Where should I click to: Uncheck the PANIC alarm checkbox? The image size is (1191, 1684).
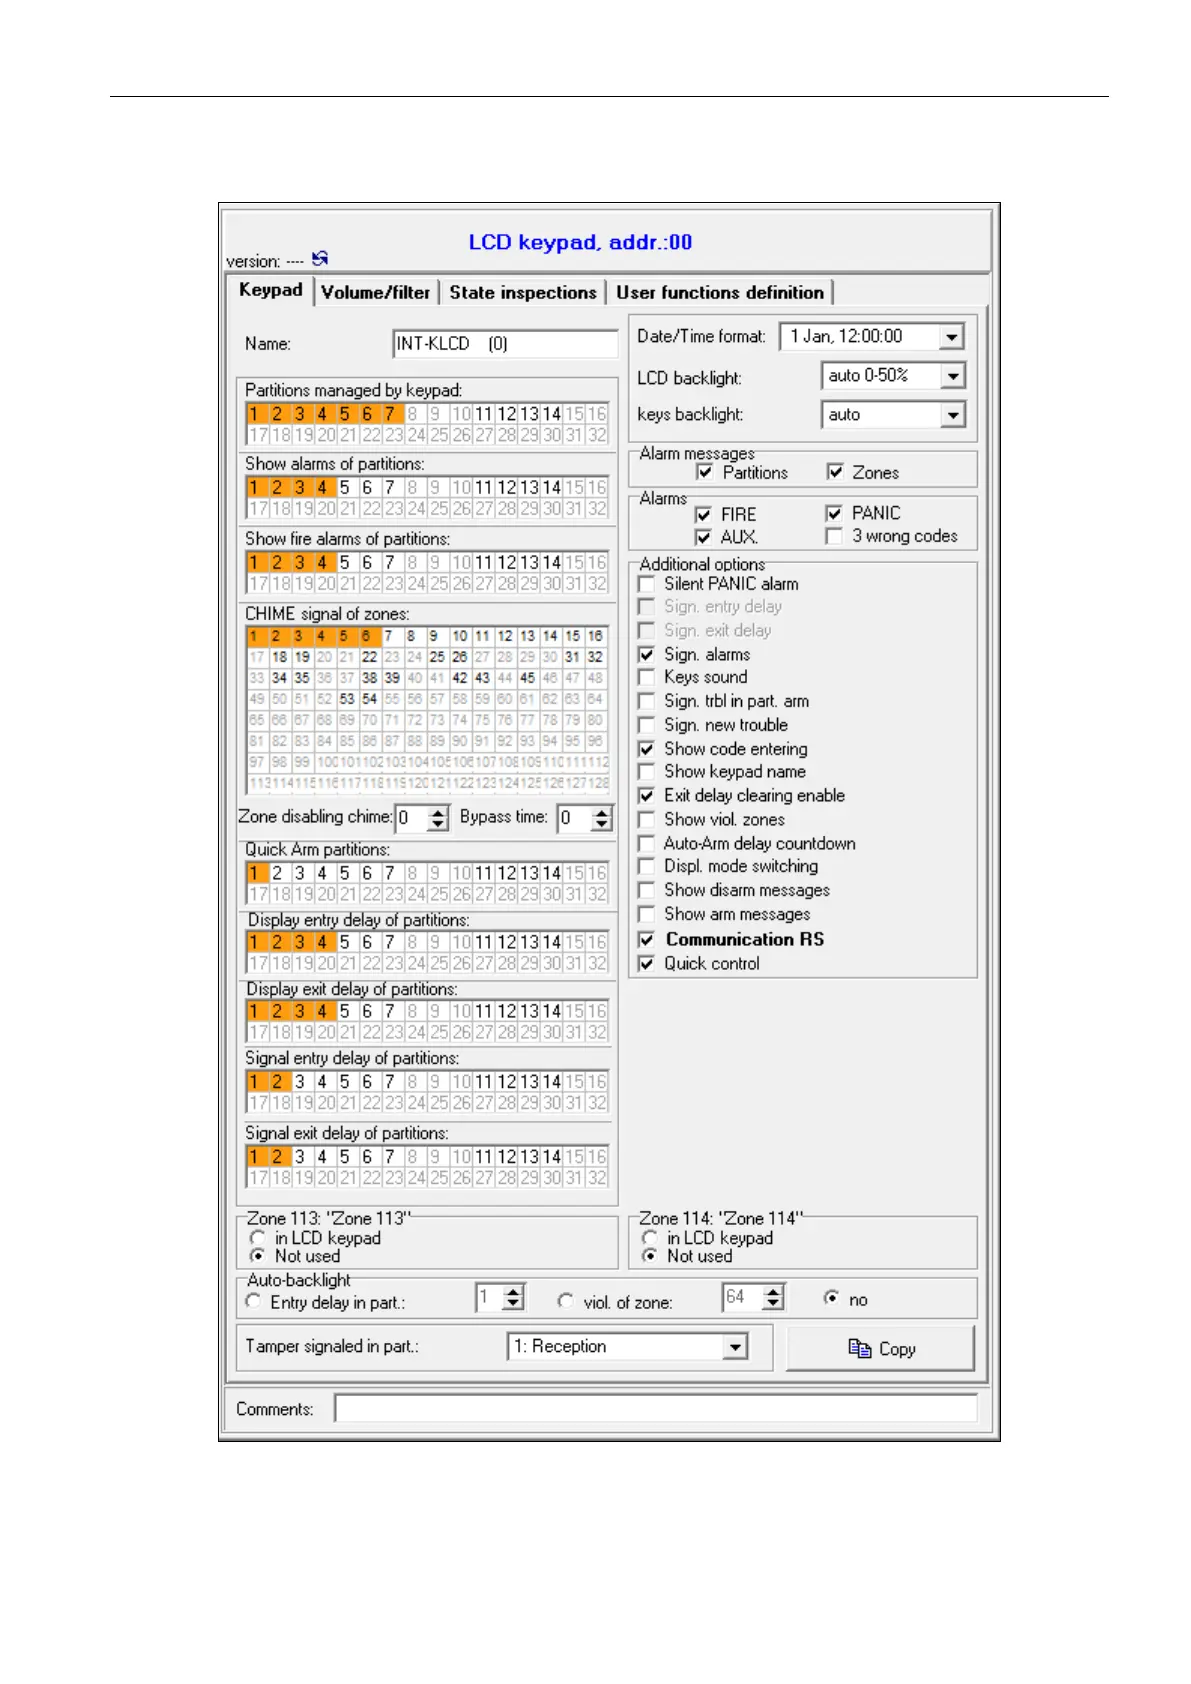coord(834,513)
